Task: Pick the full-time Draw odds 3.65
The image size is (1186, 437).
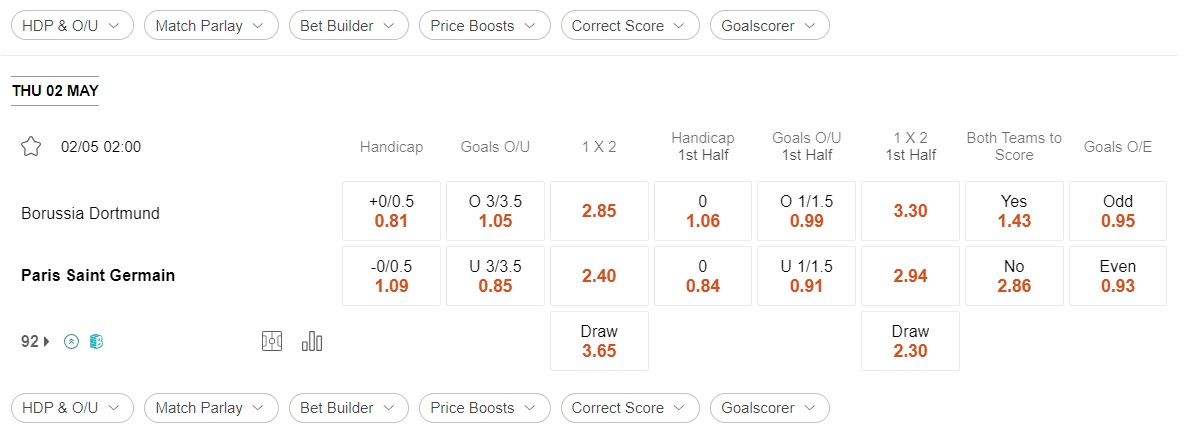Action: tap(599, 341)
